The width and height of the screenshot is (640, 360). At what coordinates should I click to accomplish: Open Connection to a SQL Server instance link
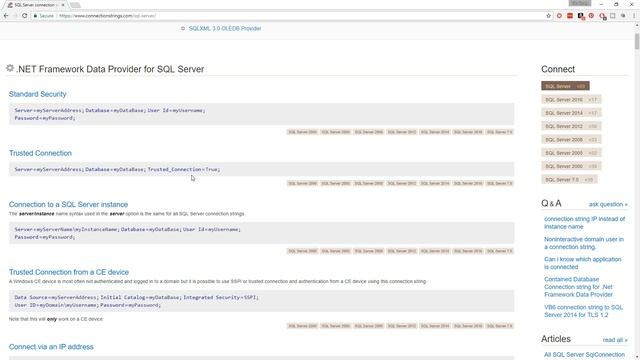(x=68, y=204)
